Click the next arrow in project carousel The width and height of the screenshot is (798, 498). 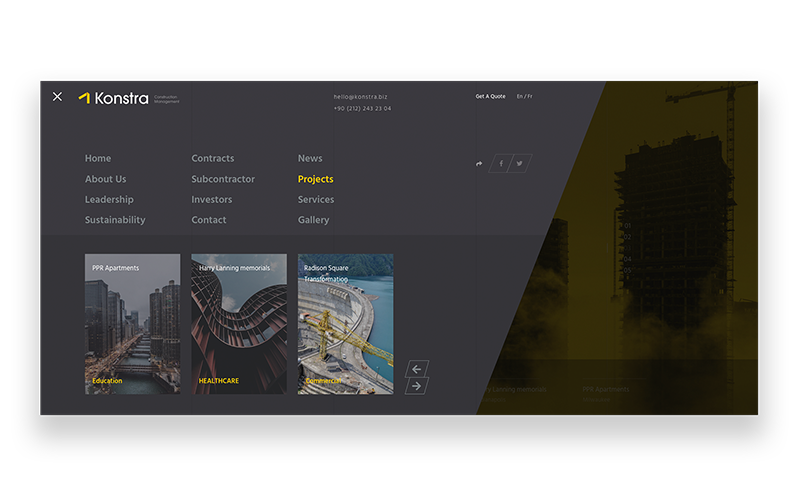tap(417, 386)
